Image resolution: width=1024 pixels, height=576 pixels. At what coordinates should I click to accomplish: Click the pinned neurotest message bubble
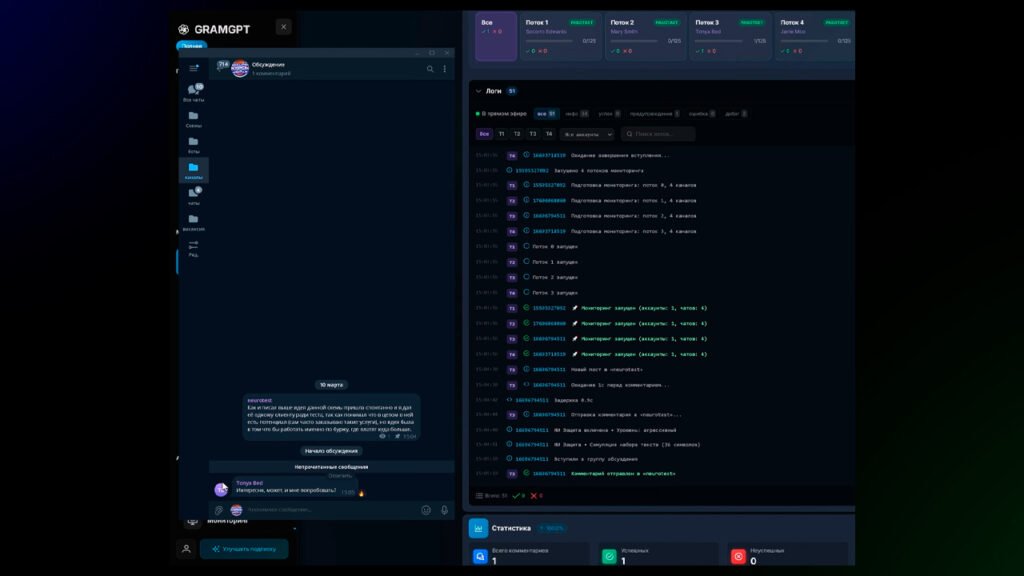(331, 417)
